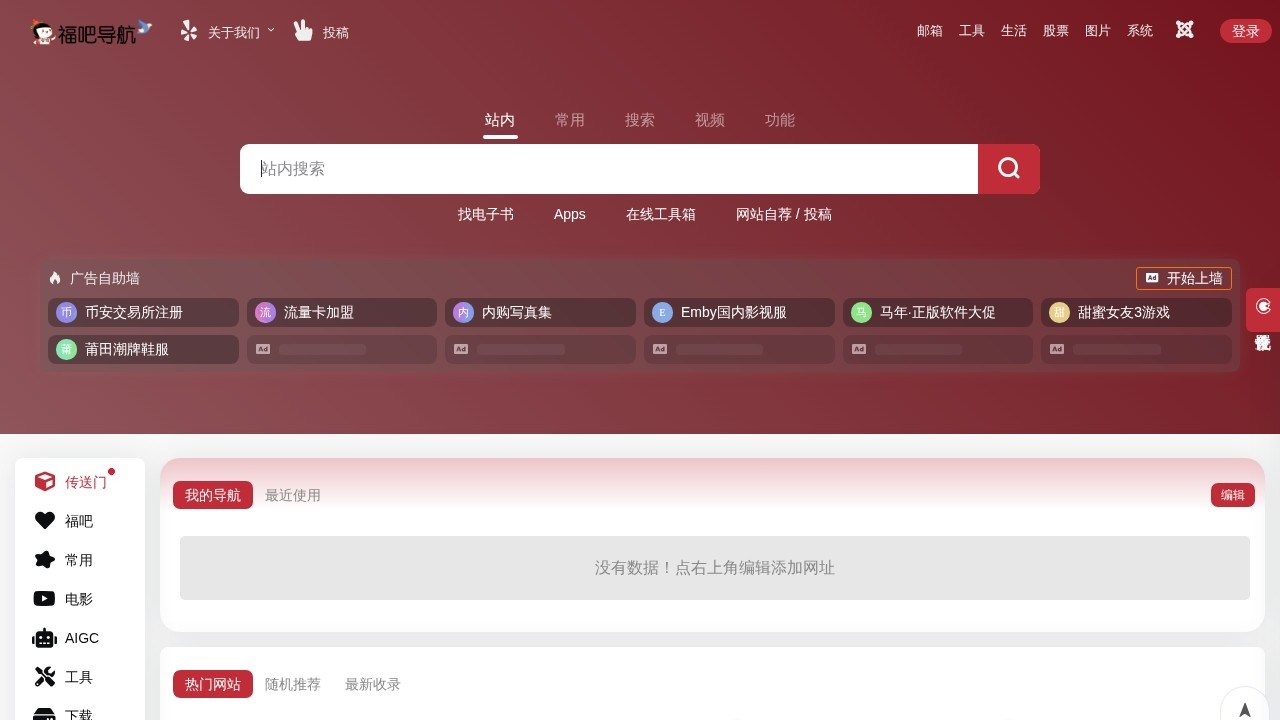Click the red search magnifier button
Screen dimensions: 1280x720
pos(1008,168)
